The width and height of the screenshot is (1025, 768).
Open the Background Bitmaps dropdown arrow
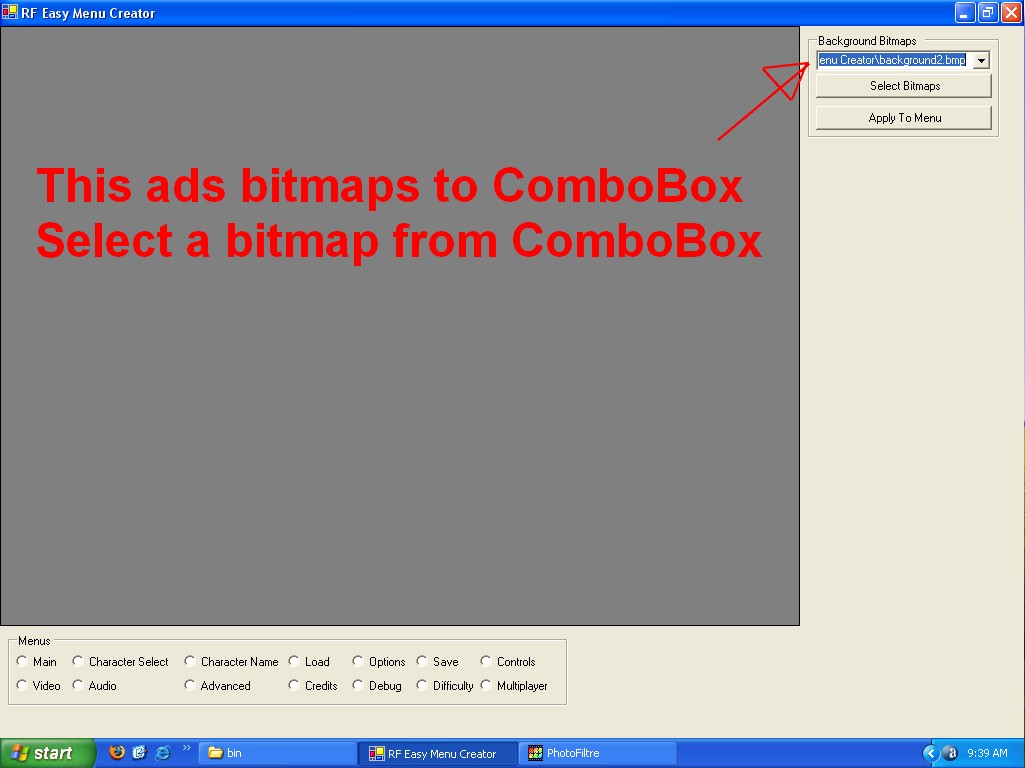(980, 61)
